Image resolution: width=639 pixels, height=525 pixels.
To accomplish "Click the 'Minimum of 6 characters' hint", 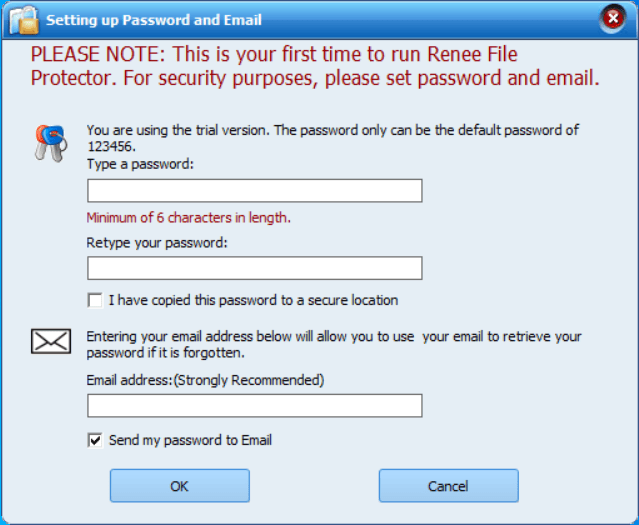I will tap(189, 218).
